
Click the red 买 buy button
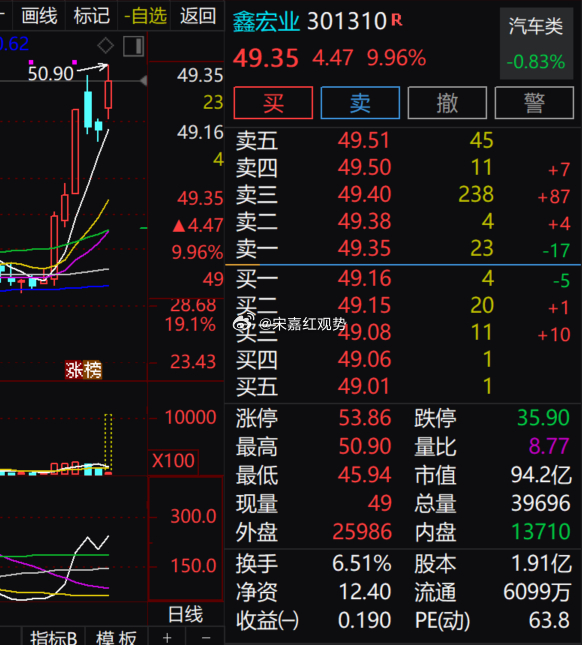(x=273, y=103)
